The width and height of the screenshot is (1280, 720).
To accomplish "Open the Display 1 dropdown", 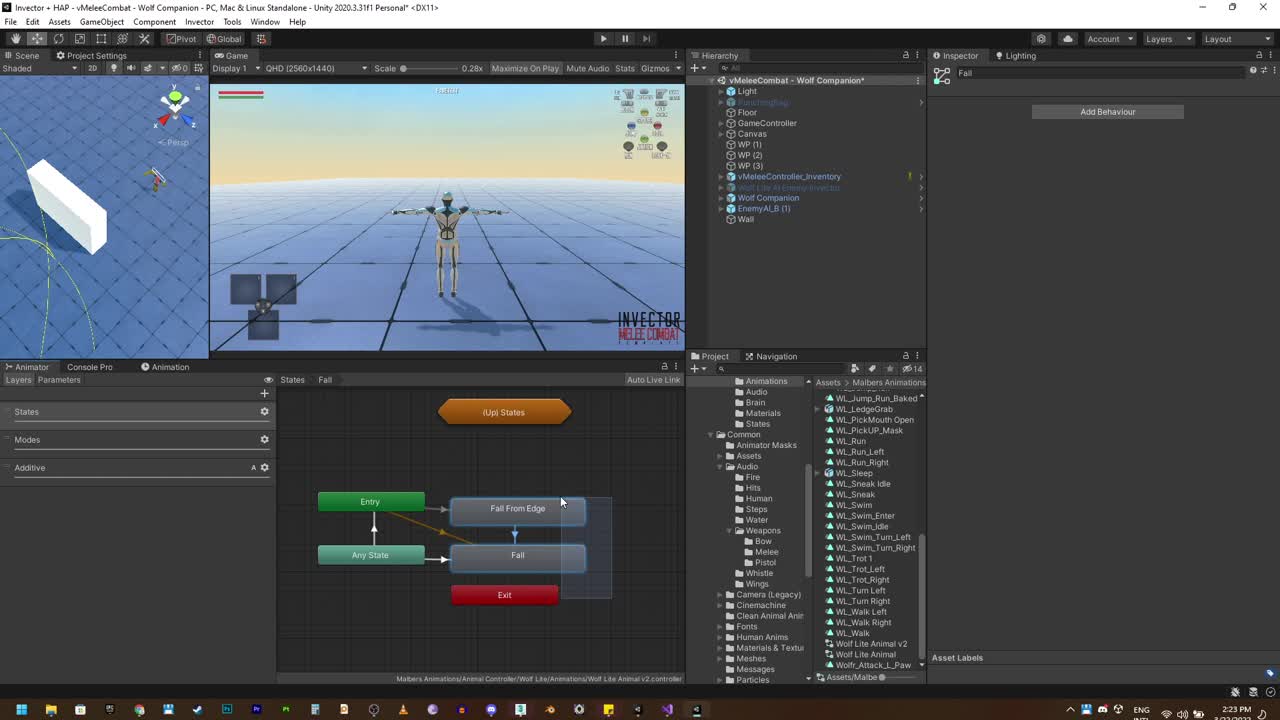I will point(234,68).
